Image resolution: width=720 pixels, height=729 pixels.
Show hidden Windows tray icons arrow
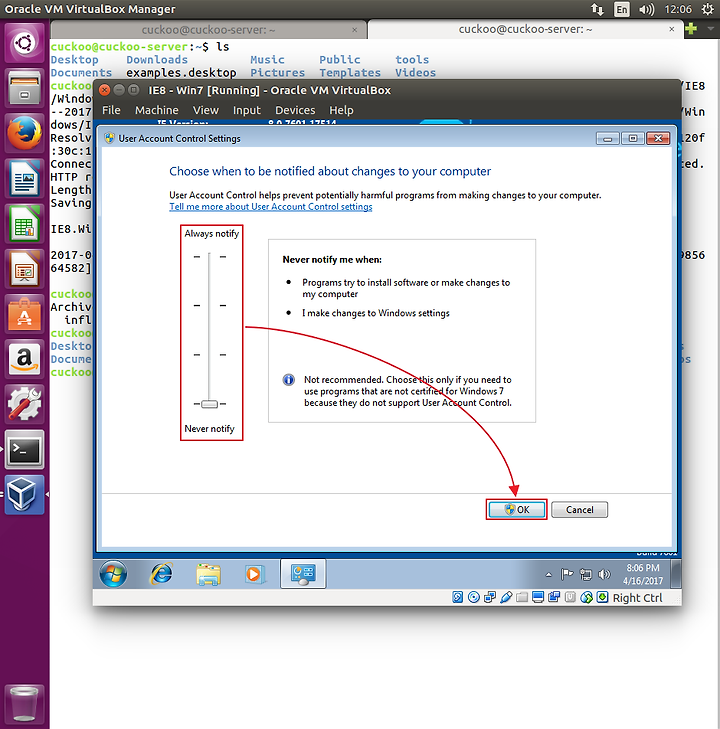[548, 575]
